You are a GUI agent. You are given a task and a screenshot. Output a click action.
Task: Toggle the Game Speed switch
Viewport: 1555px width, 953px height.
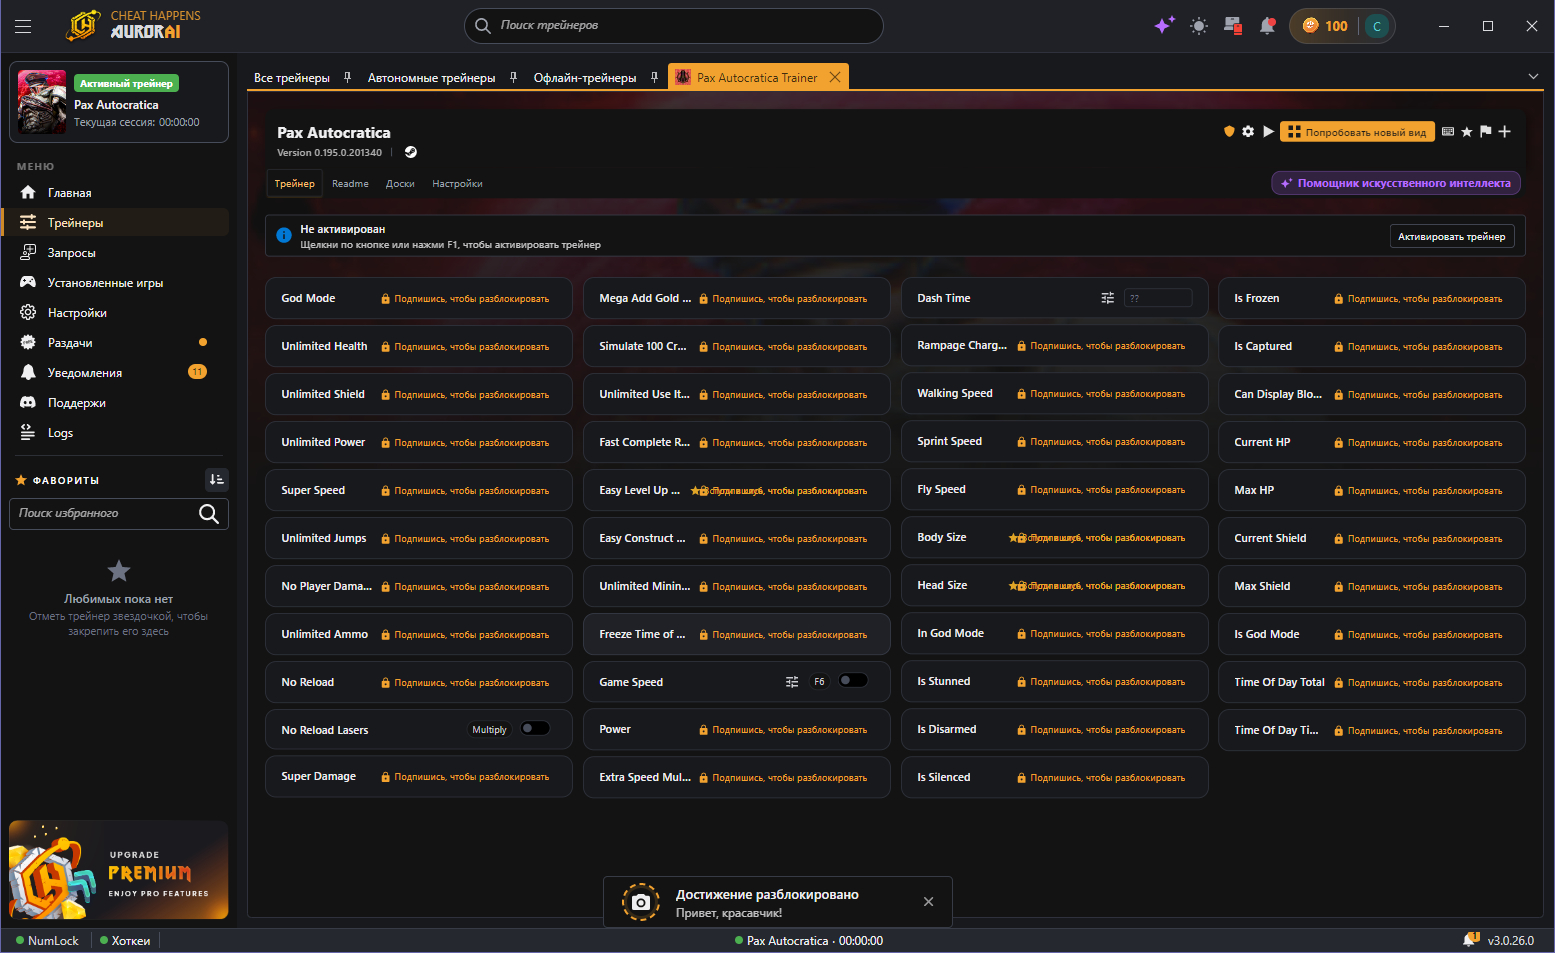pos(853,681)
